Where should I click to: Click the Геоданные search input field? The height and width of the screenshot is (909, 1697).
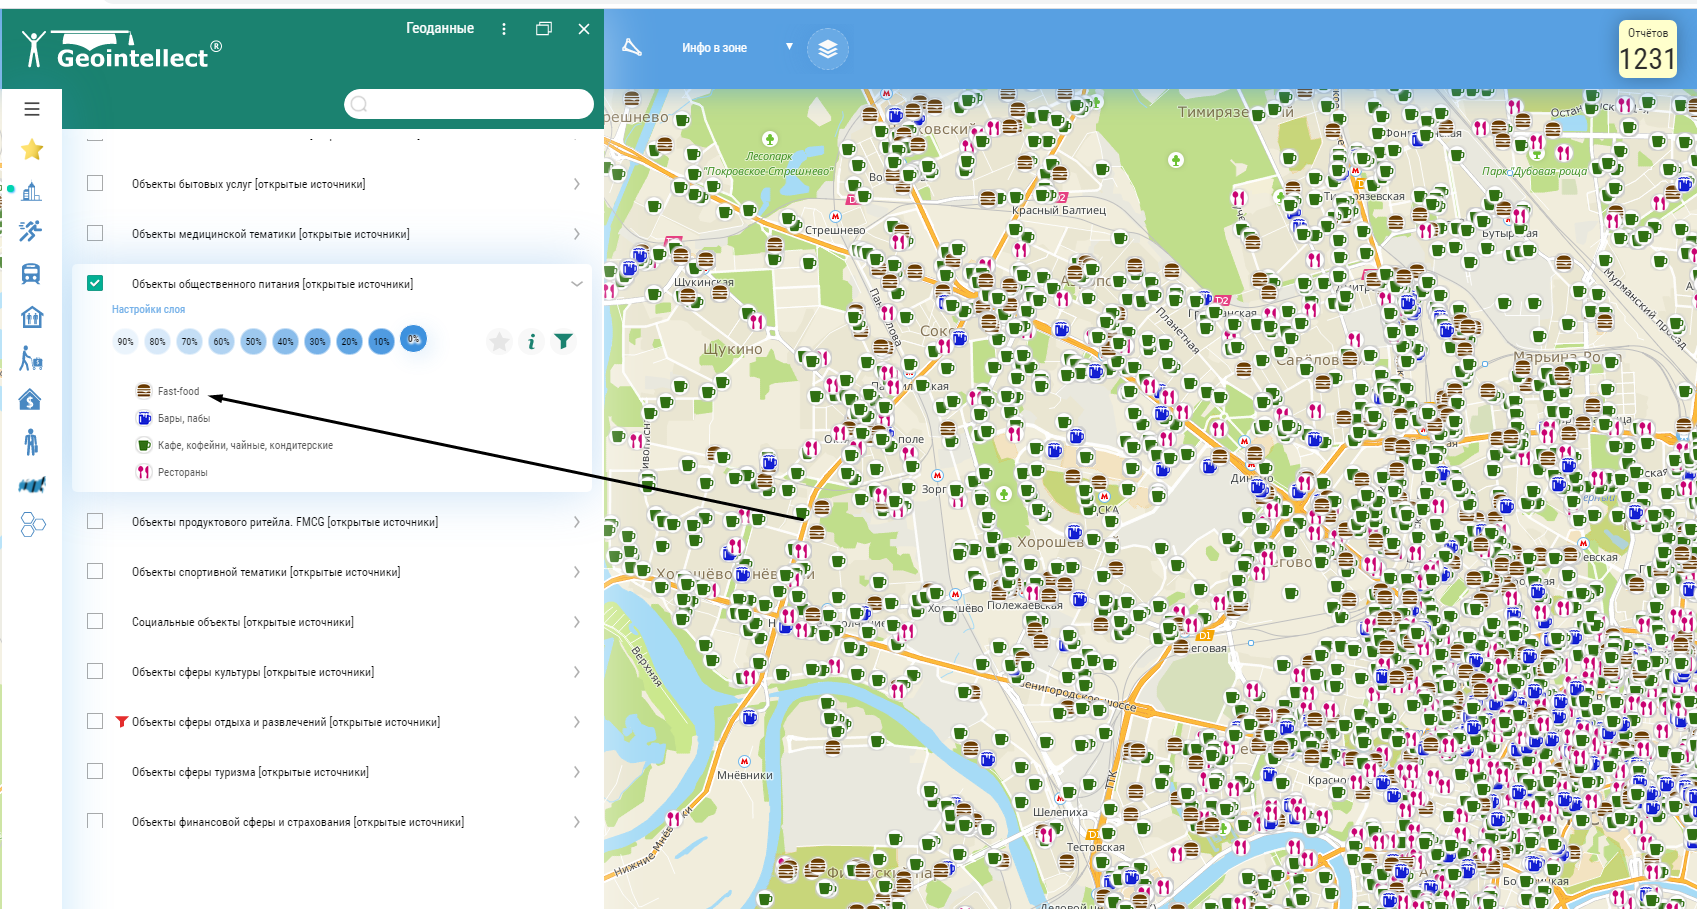point(469,104)
